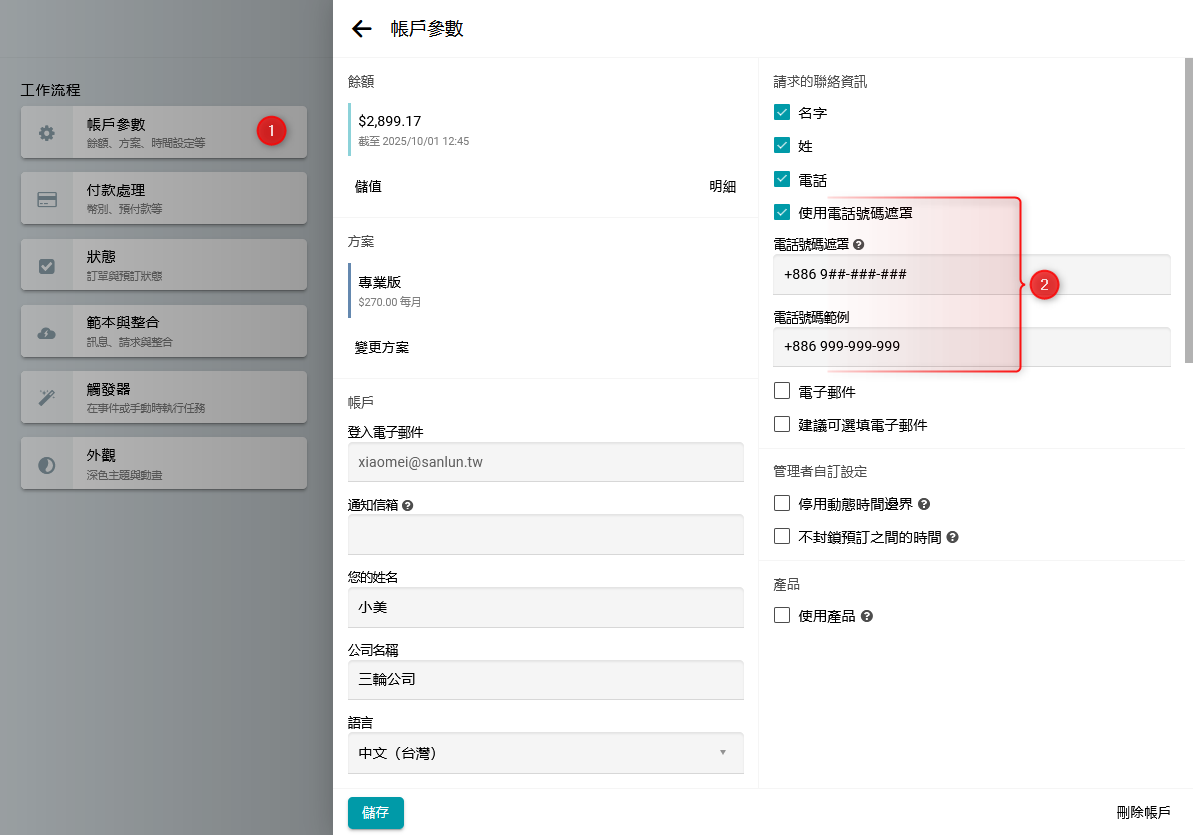Click the credit card icon for 付款處理
The width and height of the screenshot is (1193, 835).
tap(47, 199)
